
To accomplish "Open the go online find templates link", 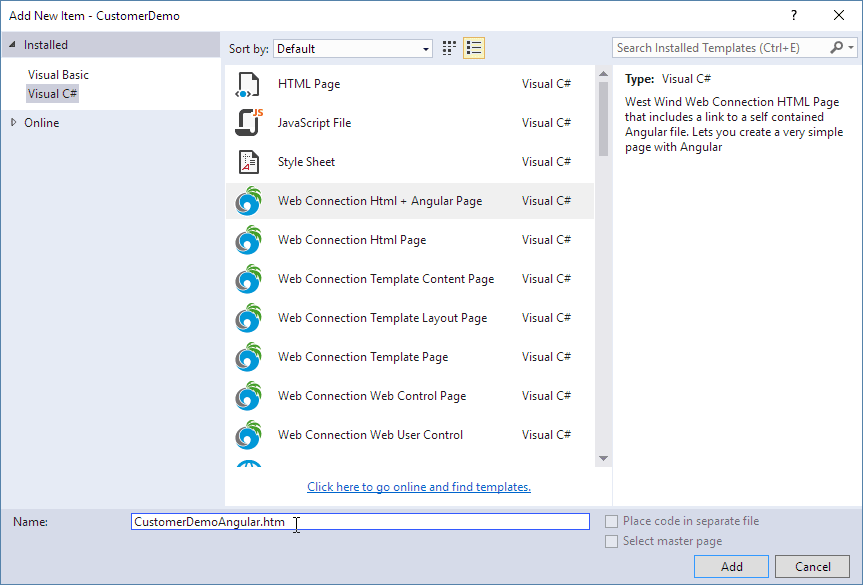I will tap(419, 487).
